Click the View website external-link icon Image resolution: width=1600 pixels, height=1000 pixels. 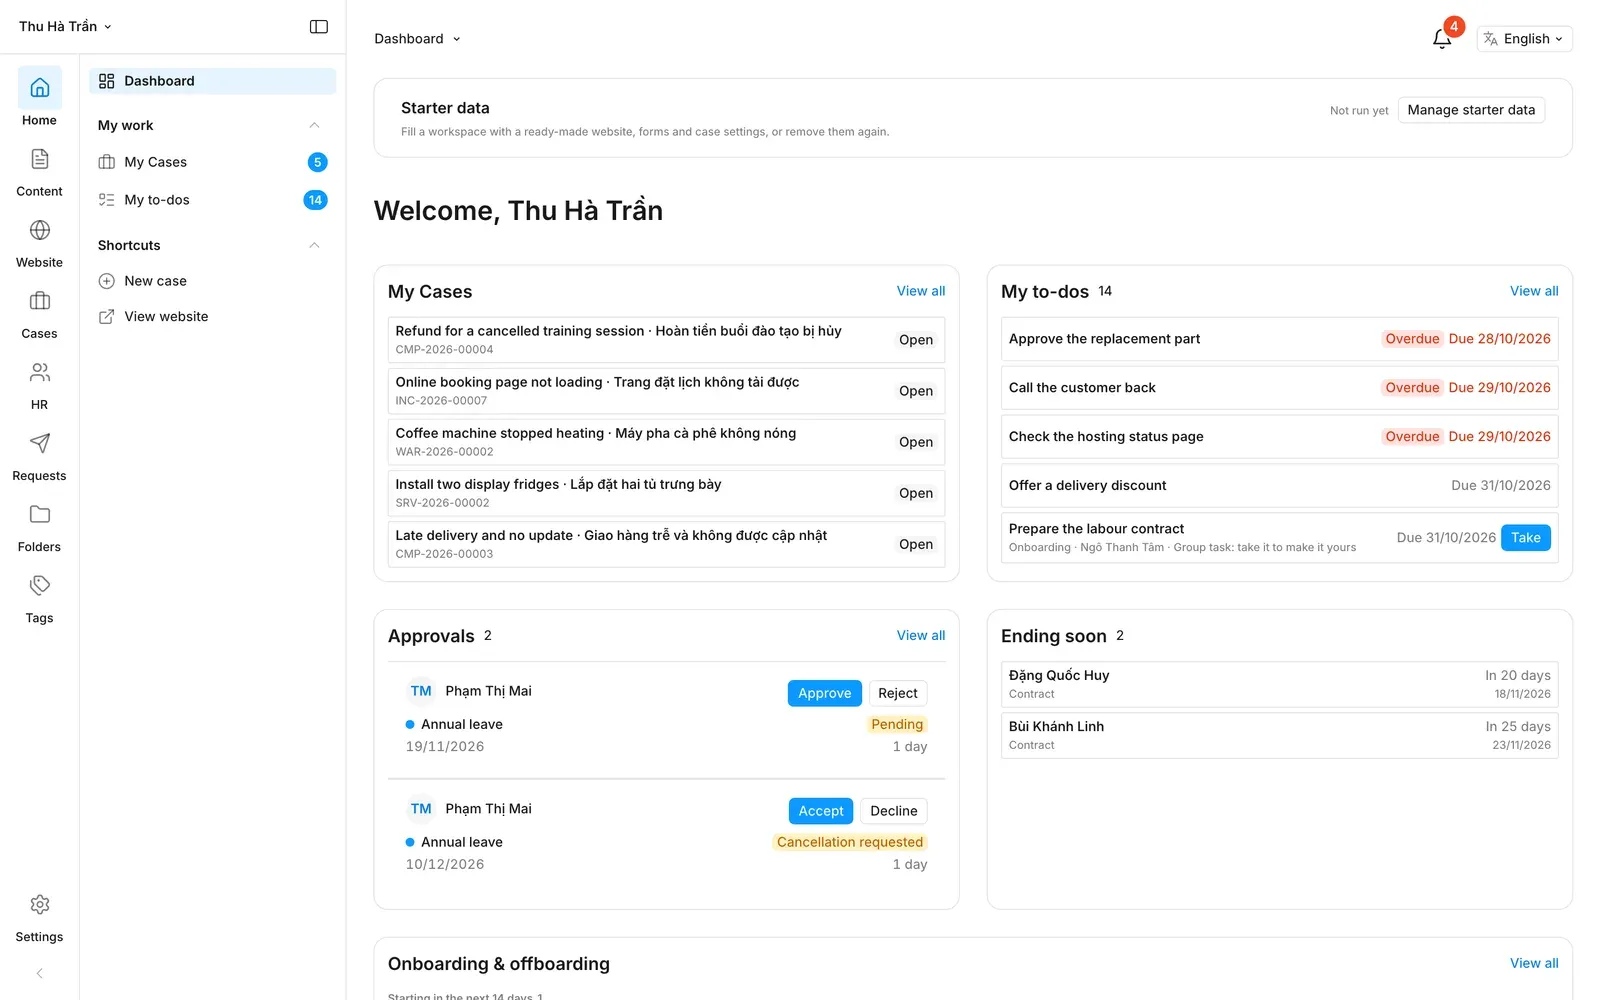107,317
